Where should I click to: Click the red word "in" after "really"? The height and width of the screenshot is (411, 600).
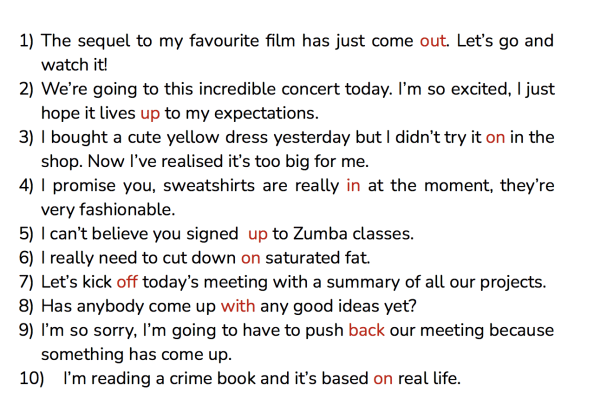click(x=353, y=186)
